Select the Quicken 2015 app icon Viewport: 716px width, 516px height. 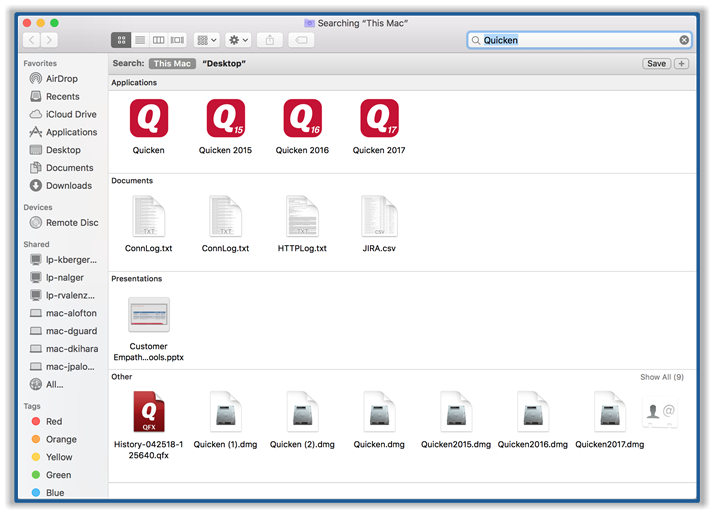[x=225, y=119]
